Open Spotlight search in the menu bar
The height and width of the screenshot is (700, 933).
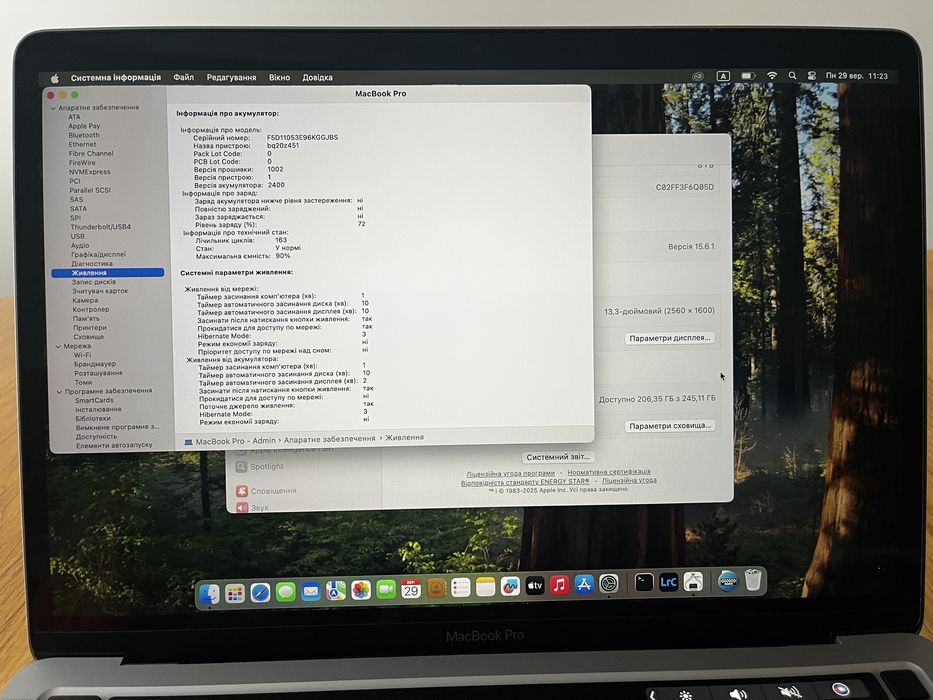pos(792,76)
